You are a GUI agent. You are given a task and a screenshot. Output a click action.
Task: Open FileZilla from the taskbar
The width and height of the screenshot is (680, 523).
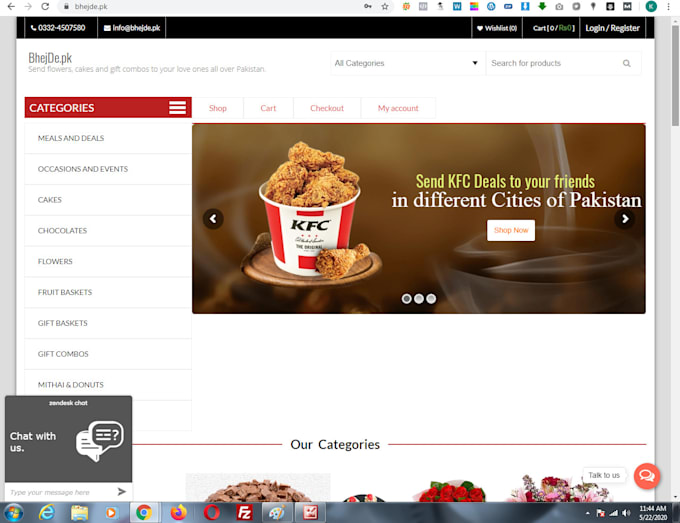(x=245, y=513)
